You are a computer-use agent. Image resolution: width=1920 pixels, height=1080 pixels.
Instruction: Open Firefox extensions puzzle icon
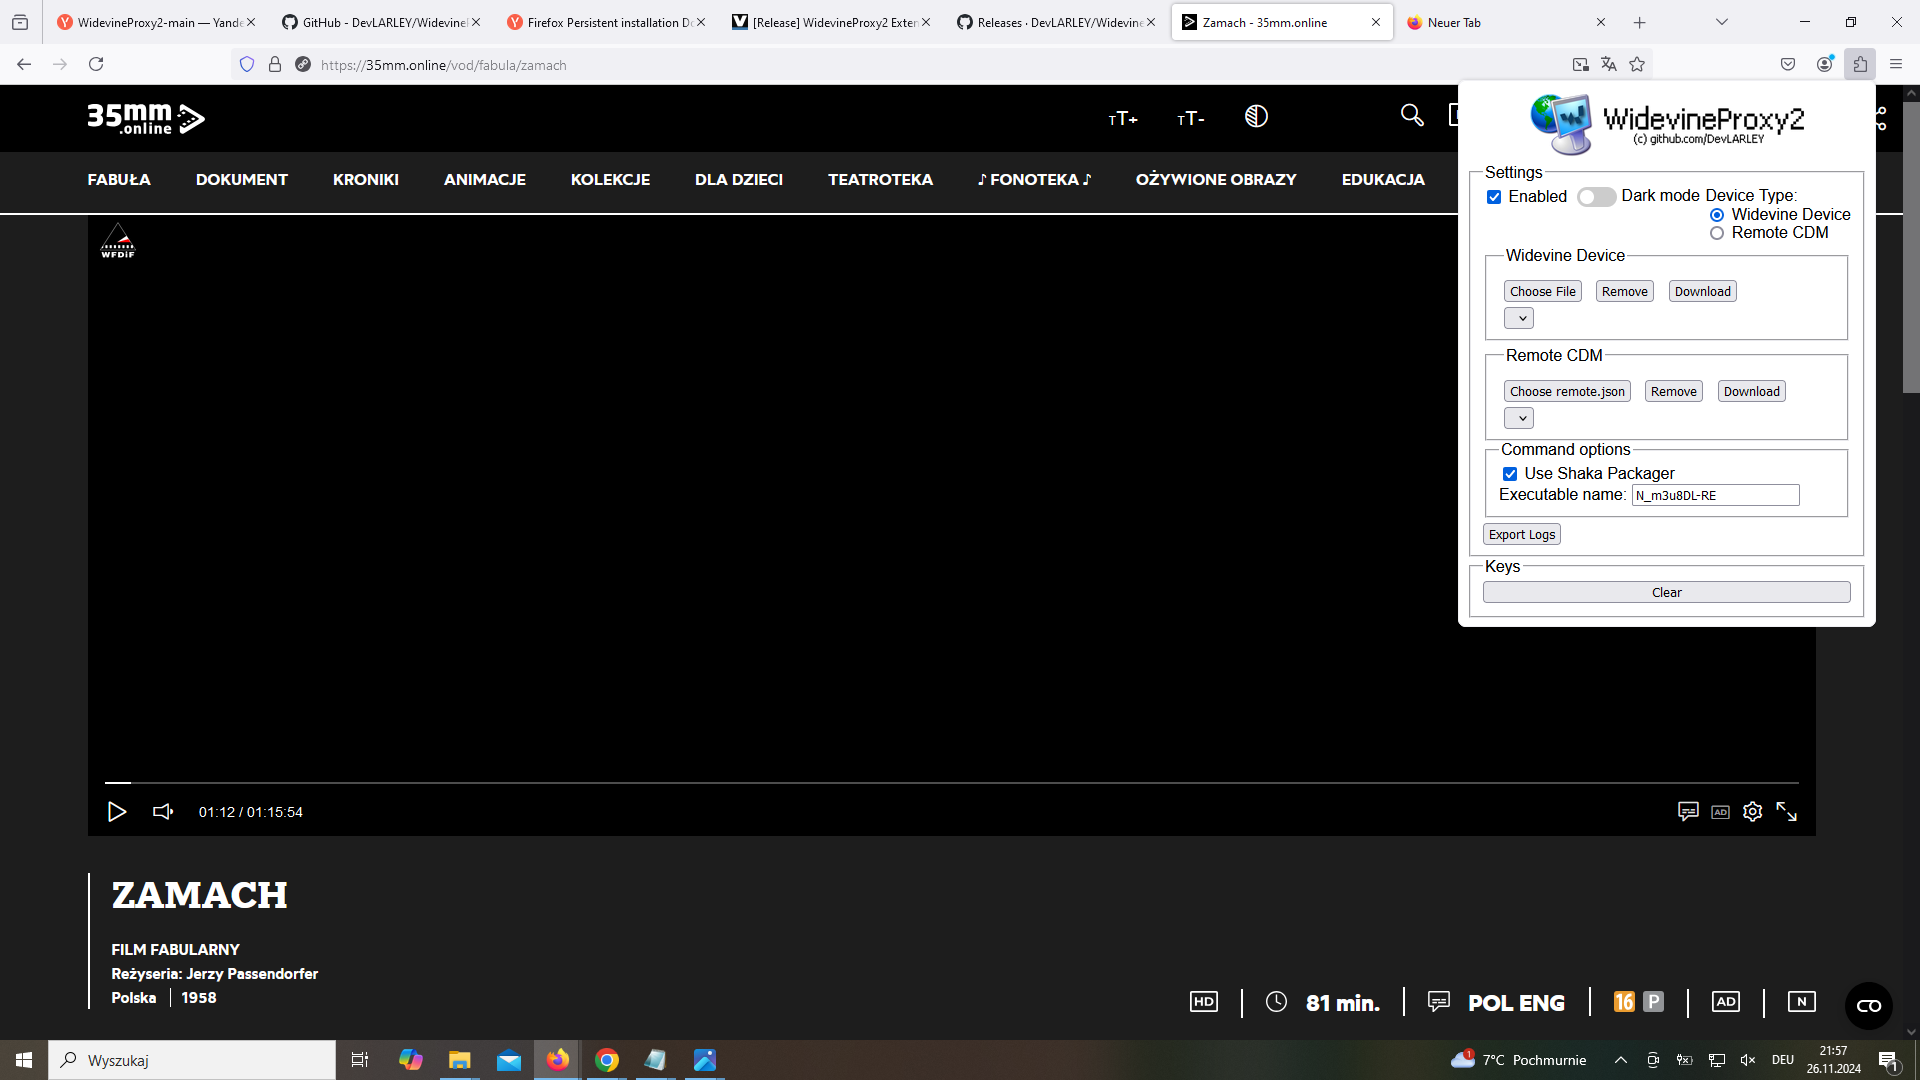pyautogui.click(x=1860, y=64)
